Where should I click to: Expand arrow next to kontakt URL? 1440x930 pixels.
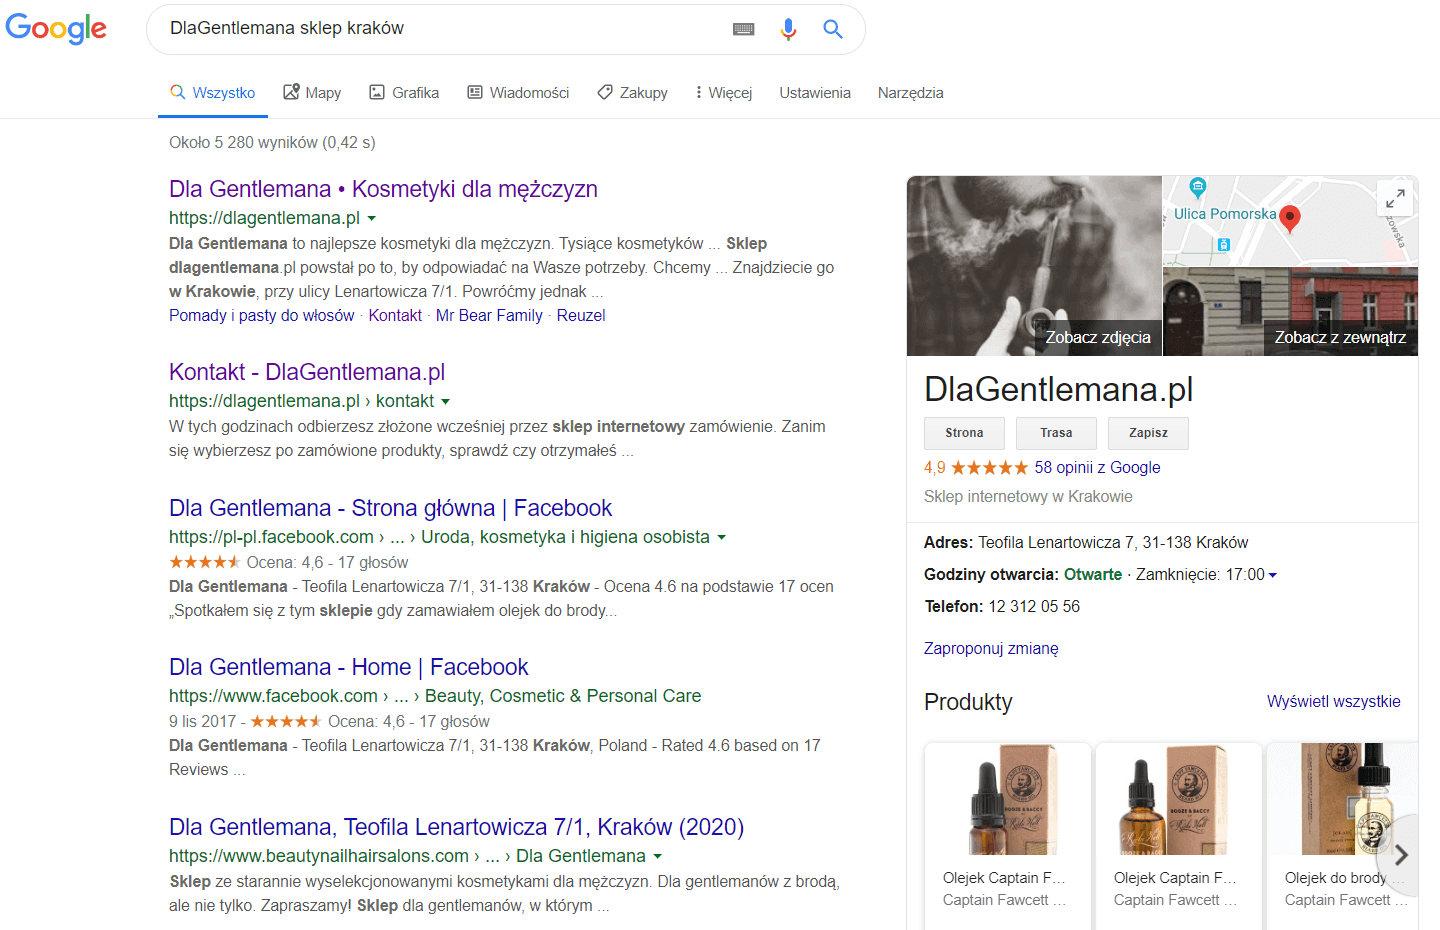(446, 402)
